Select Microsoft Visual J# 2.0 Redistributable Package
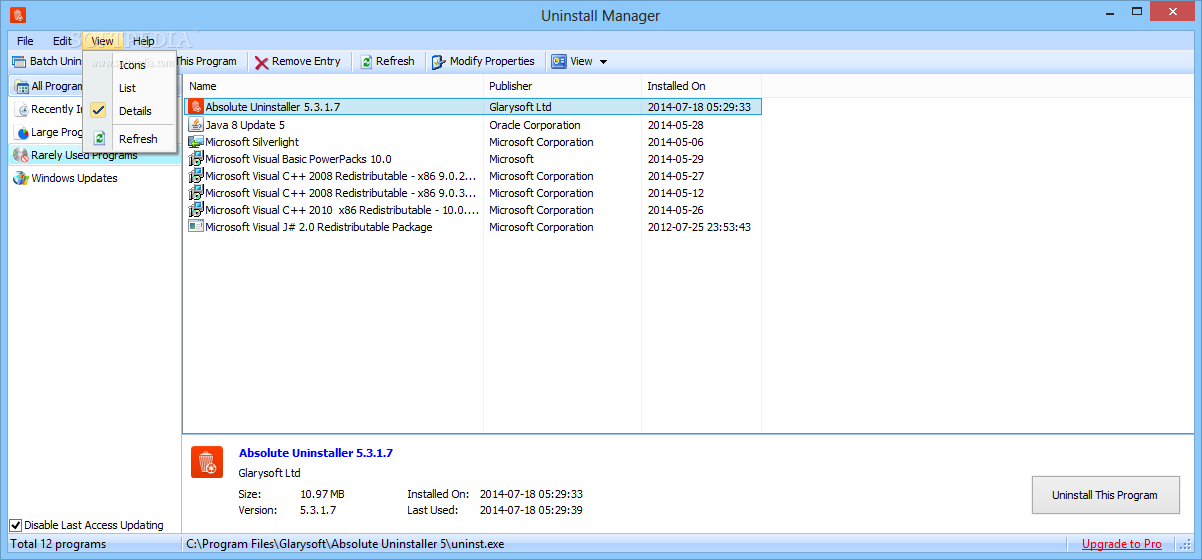 point(319,227)
